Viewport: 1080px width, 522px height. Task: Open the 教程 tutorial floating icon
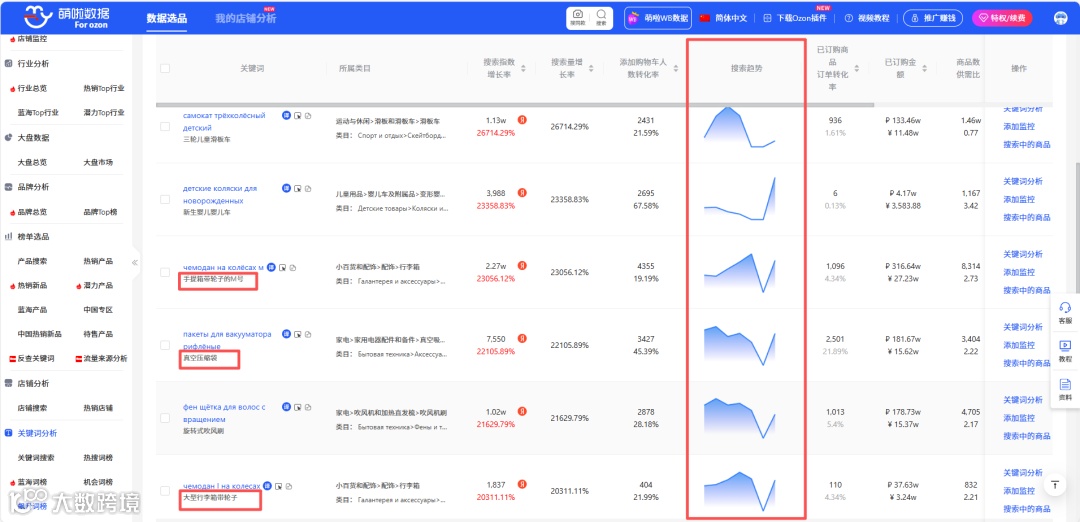[1065, 350]
